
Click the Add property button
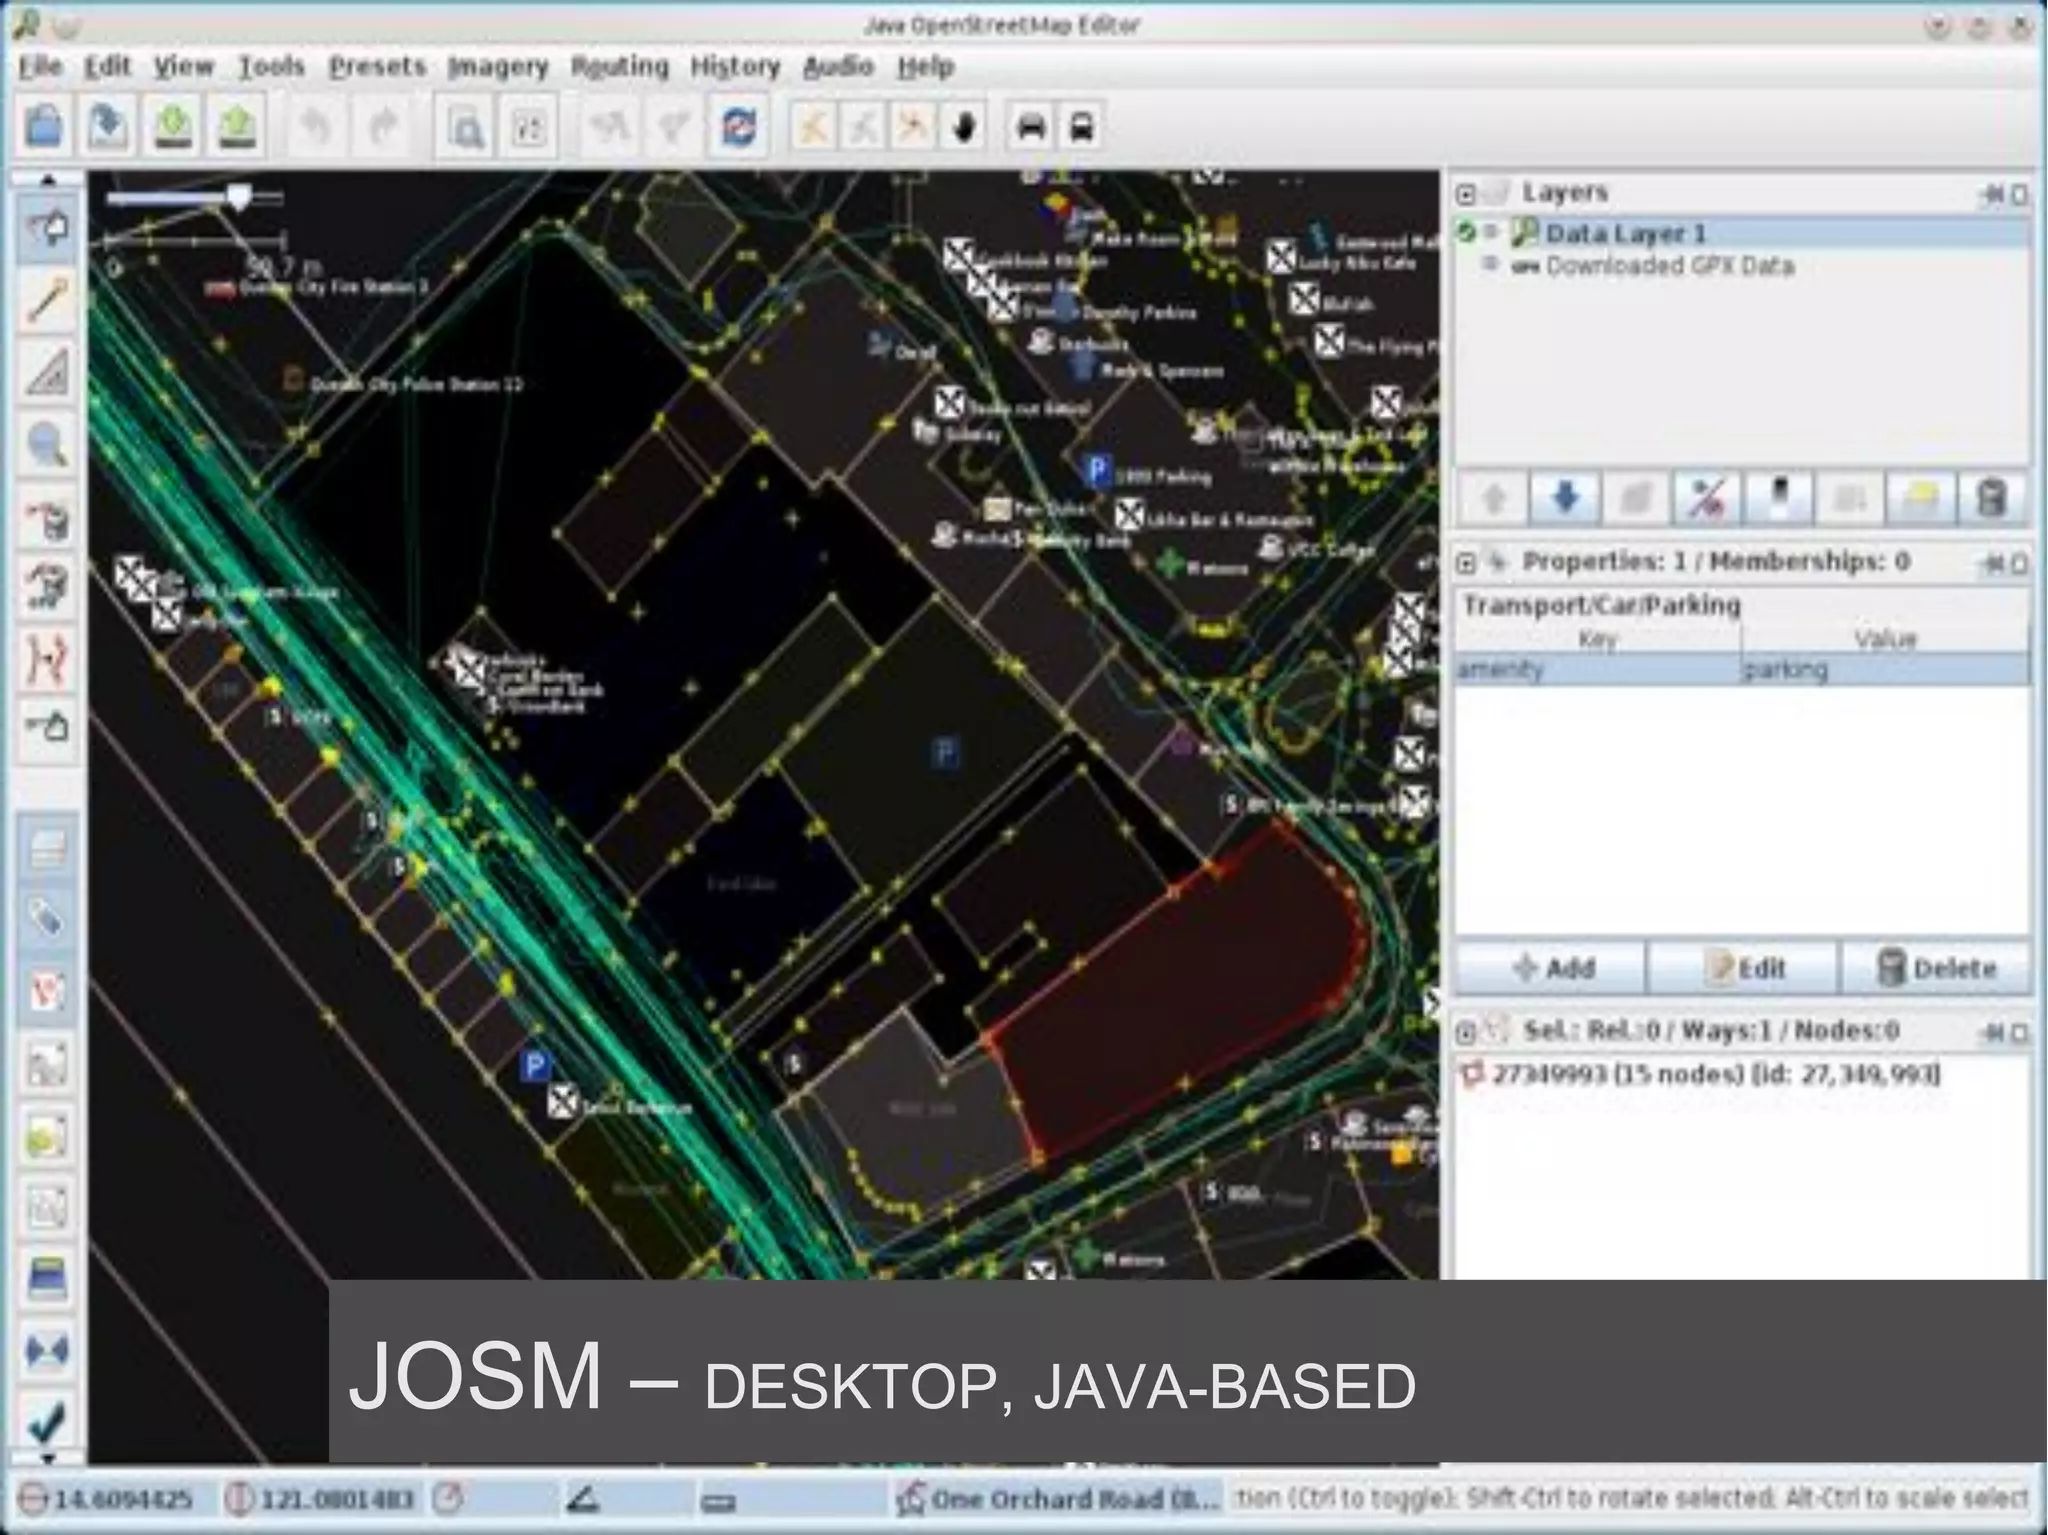click(1551, 967)
